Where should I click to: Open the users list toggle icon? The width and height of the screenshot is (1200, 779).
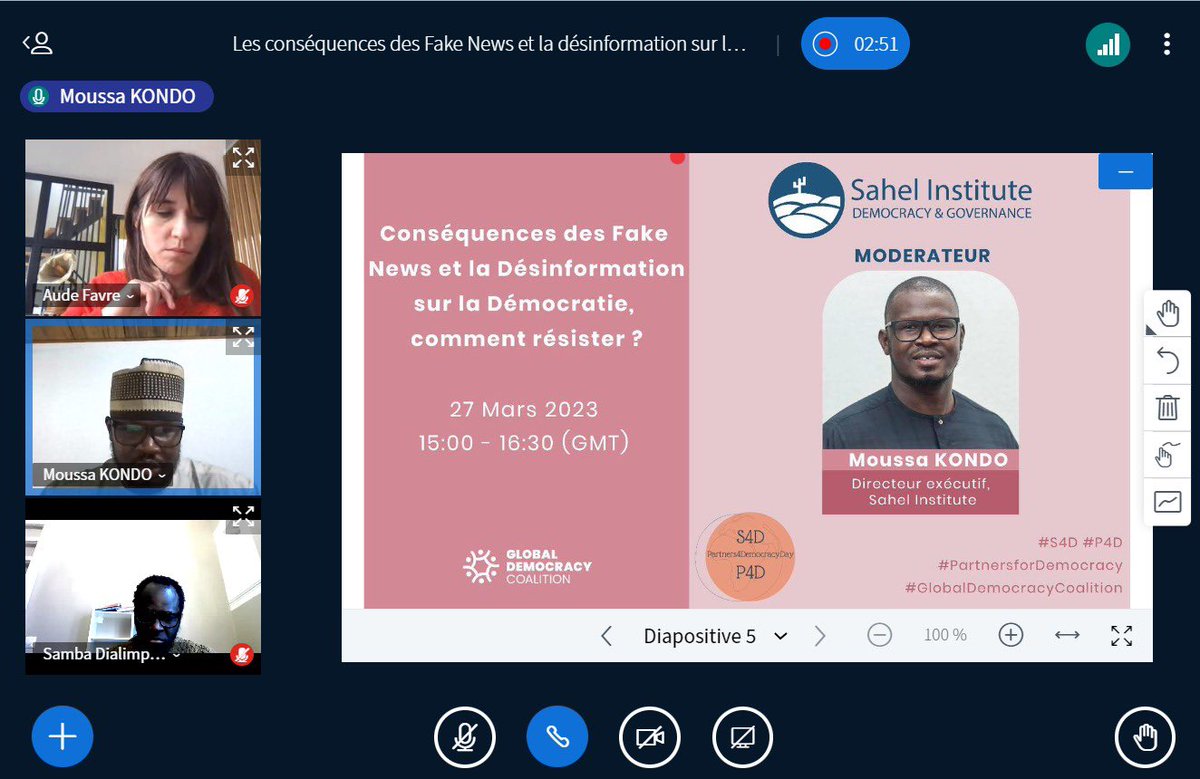click(x=37, y=44)
